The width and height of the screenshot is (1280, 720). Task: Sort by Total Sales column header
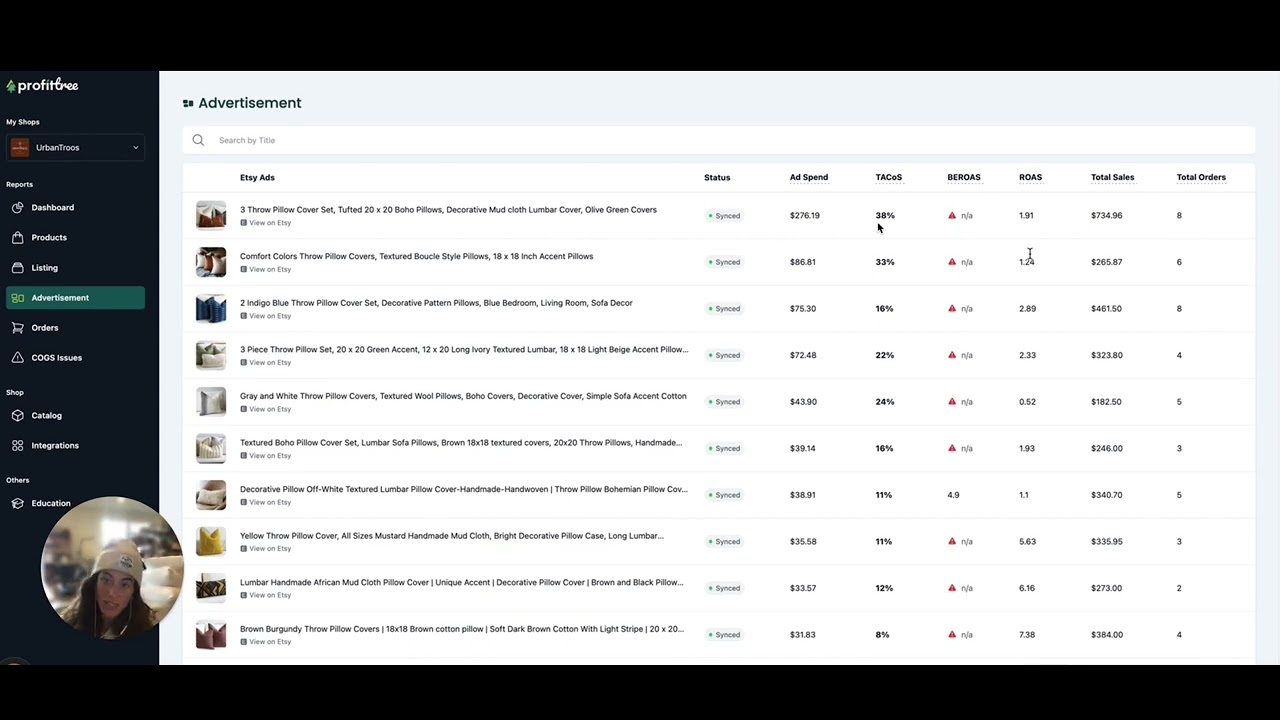pos(1112,178)
